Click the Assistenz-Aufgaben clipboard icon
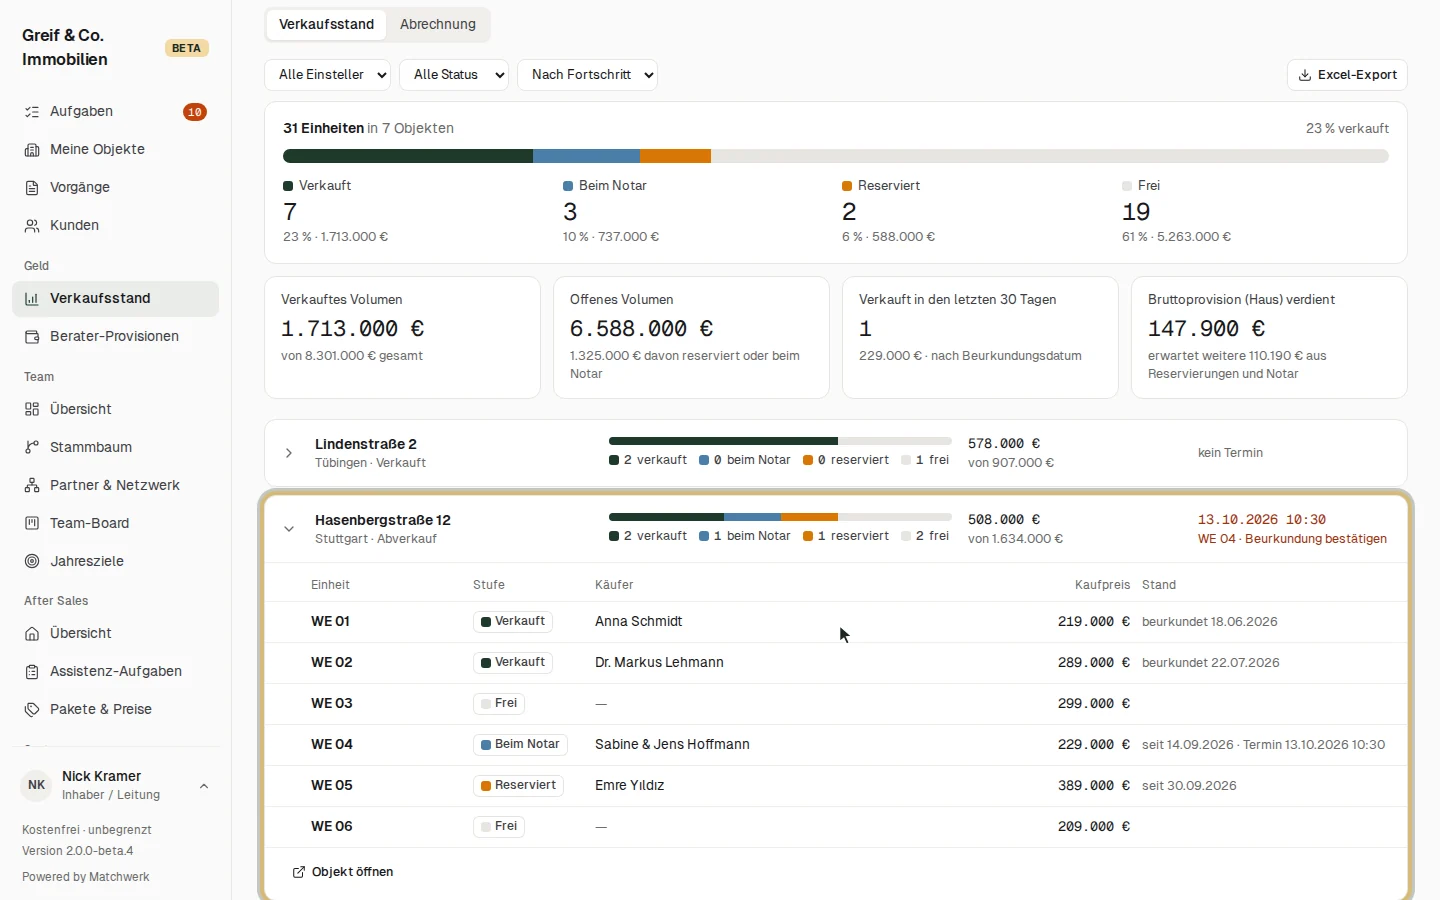Image resolution: width=1440 pixels, height=900 pixels. (32, 672)
